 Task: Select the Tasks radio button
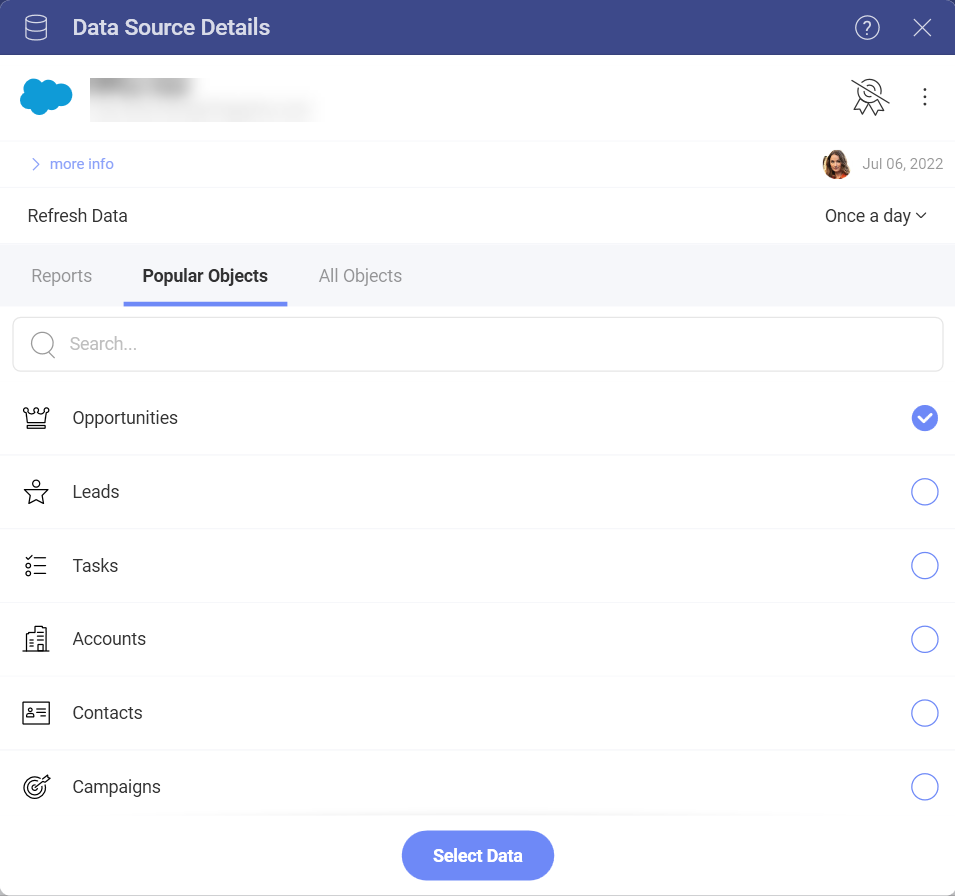tap(924, 566)
